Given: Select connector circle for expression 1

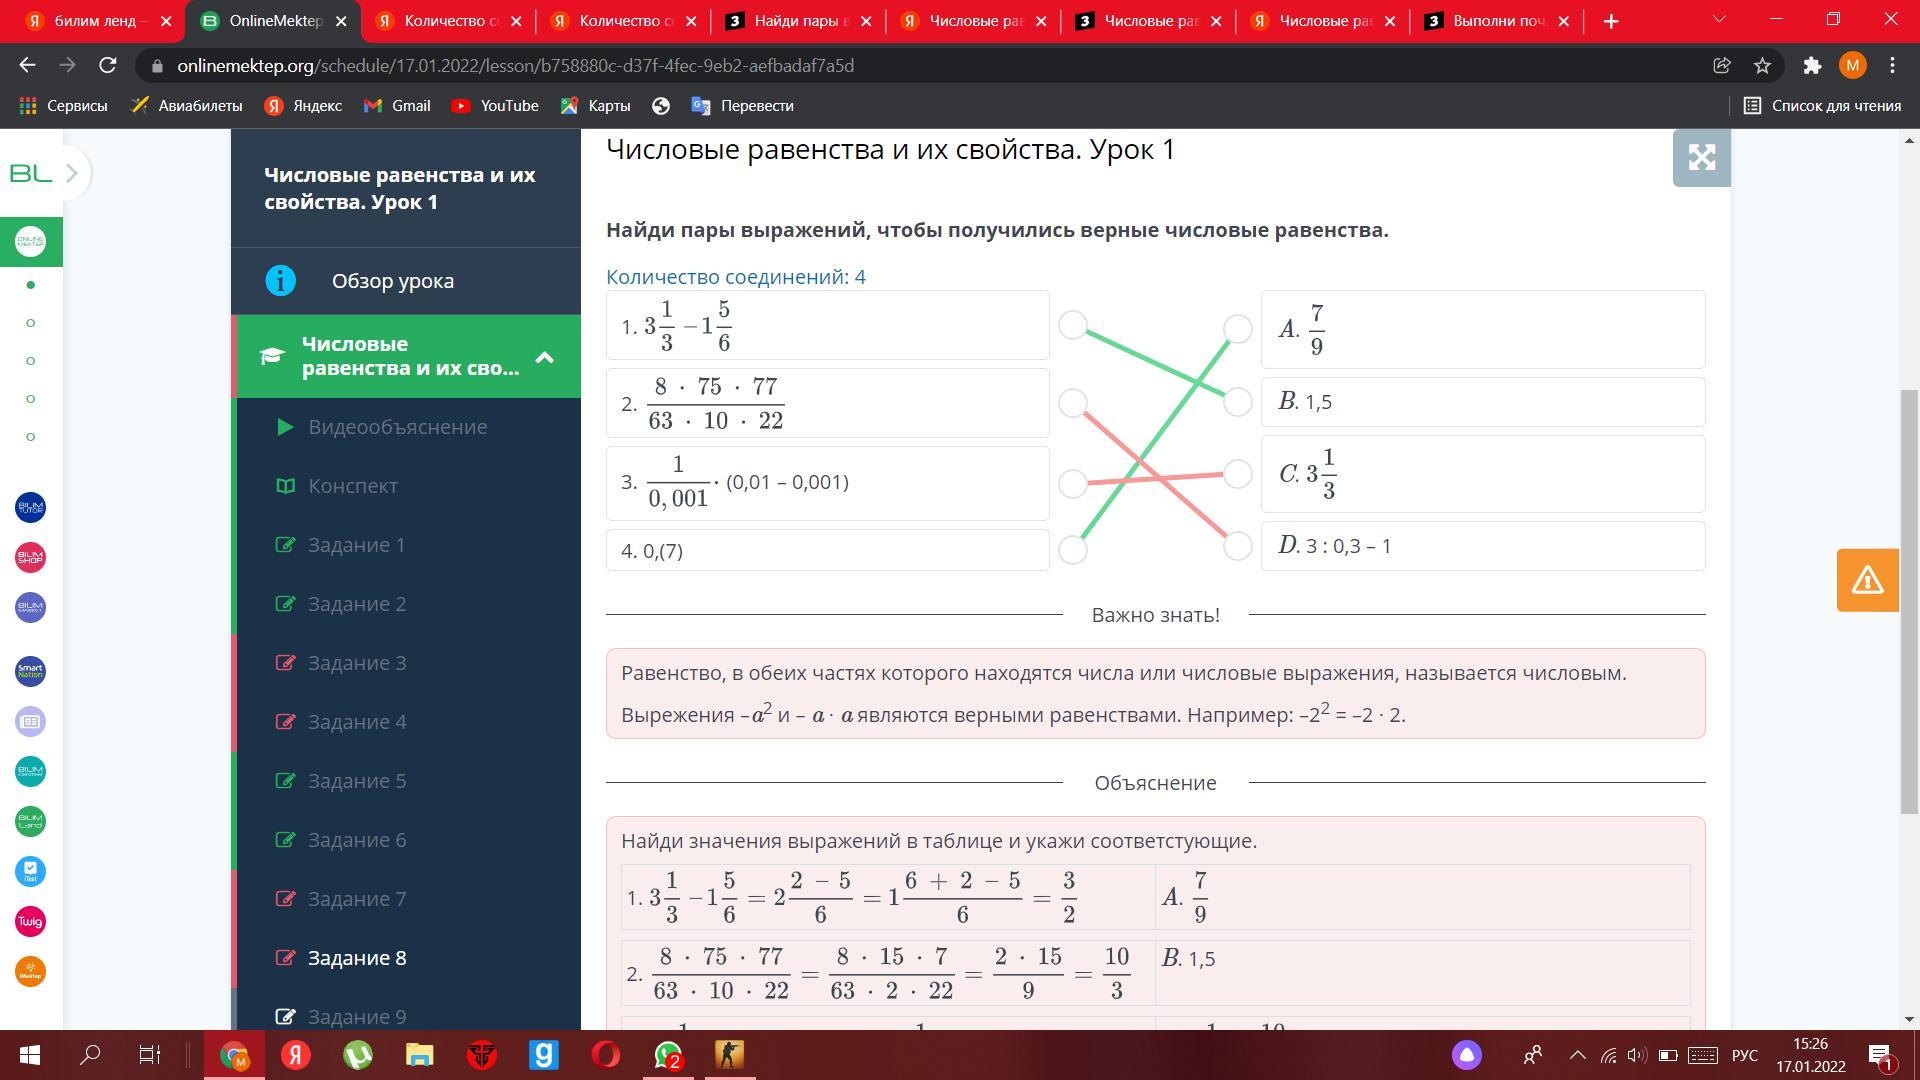Looking at the screenshot, I should pyautogui.click(x=1073, y=325).
